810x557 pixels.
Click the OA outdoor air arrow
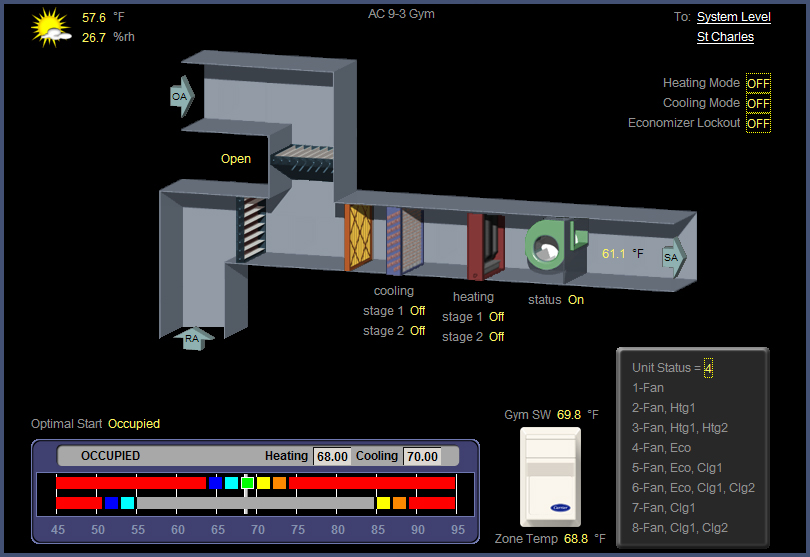tap(181, 96)
